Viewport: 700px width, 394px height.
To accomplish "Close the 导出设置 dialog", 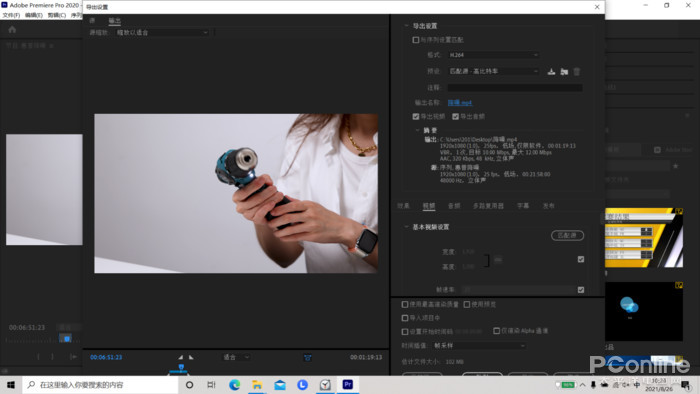I will click(x=597, y=7).
